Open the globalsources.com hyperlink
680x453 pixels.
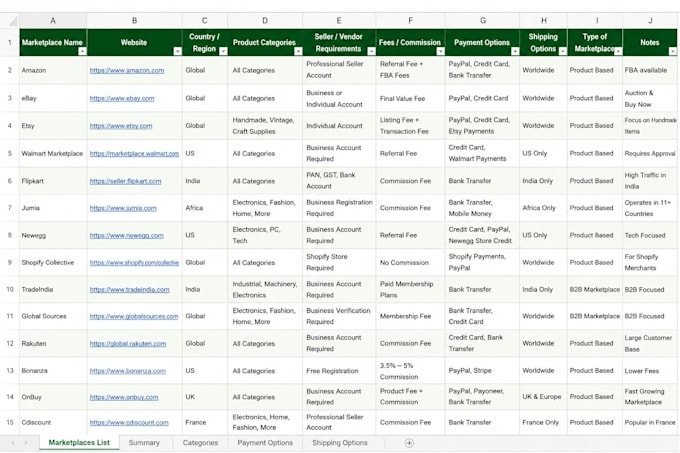coord(134,316)
